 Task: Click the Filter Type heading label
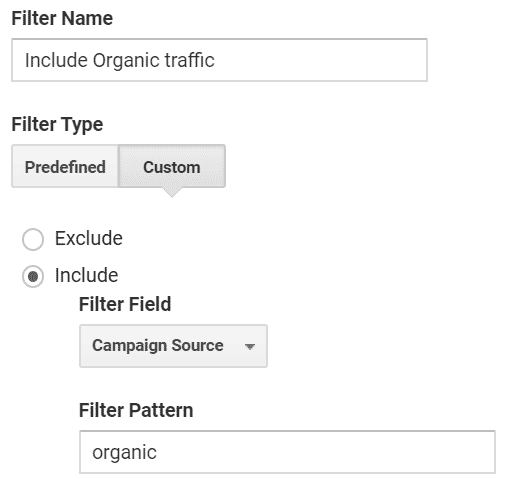(x=57, y=125)
